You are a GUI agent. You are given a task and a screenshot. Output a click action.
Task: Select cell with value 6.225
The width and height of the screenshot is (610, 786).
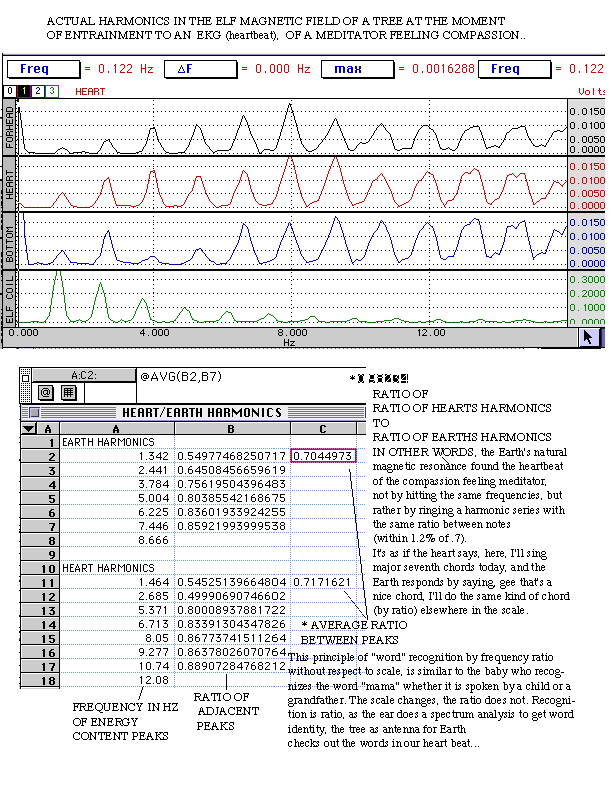[117, 512]
